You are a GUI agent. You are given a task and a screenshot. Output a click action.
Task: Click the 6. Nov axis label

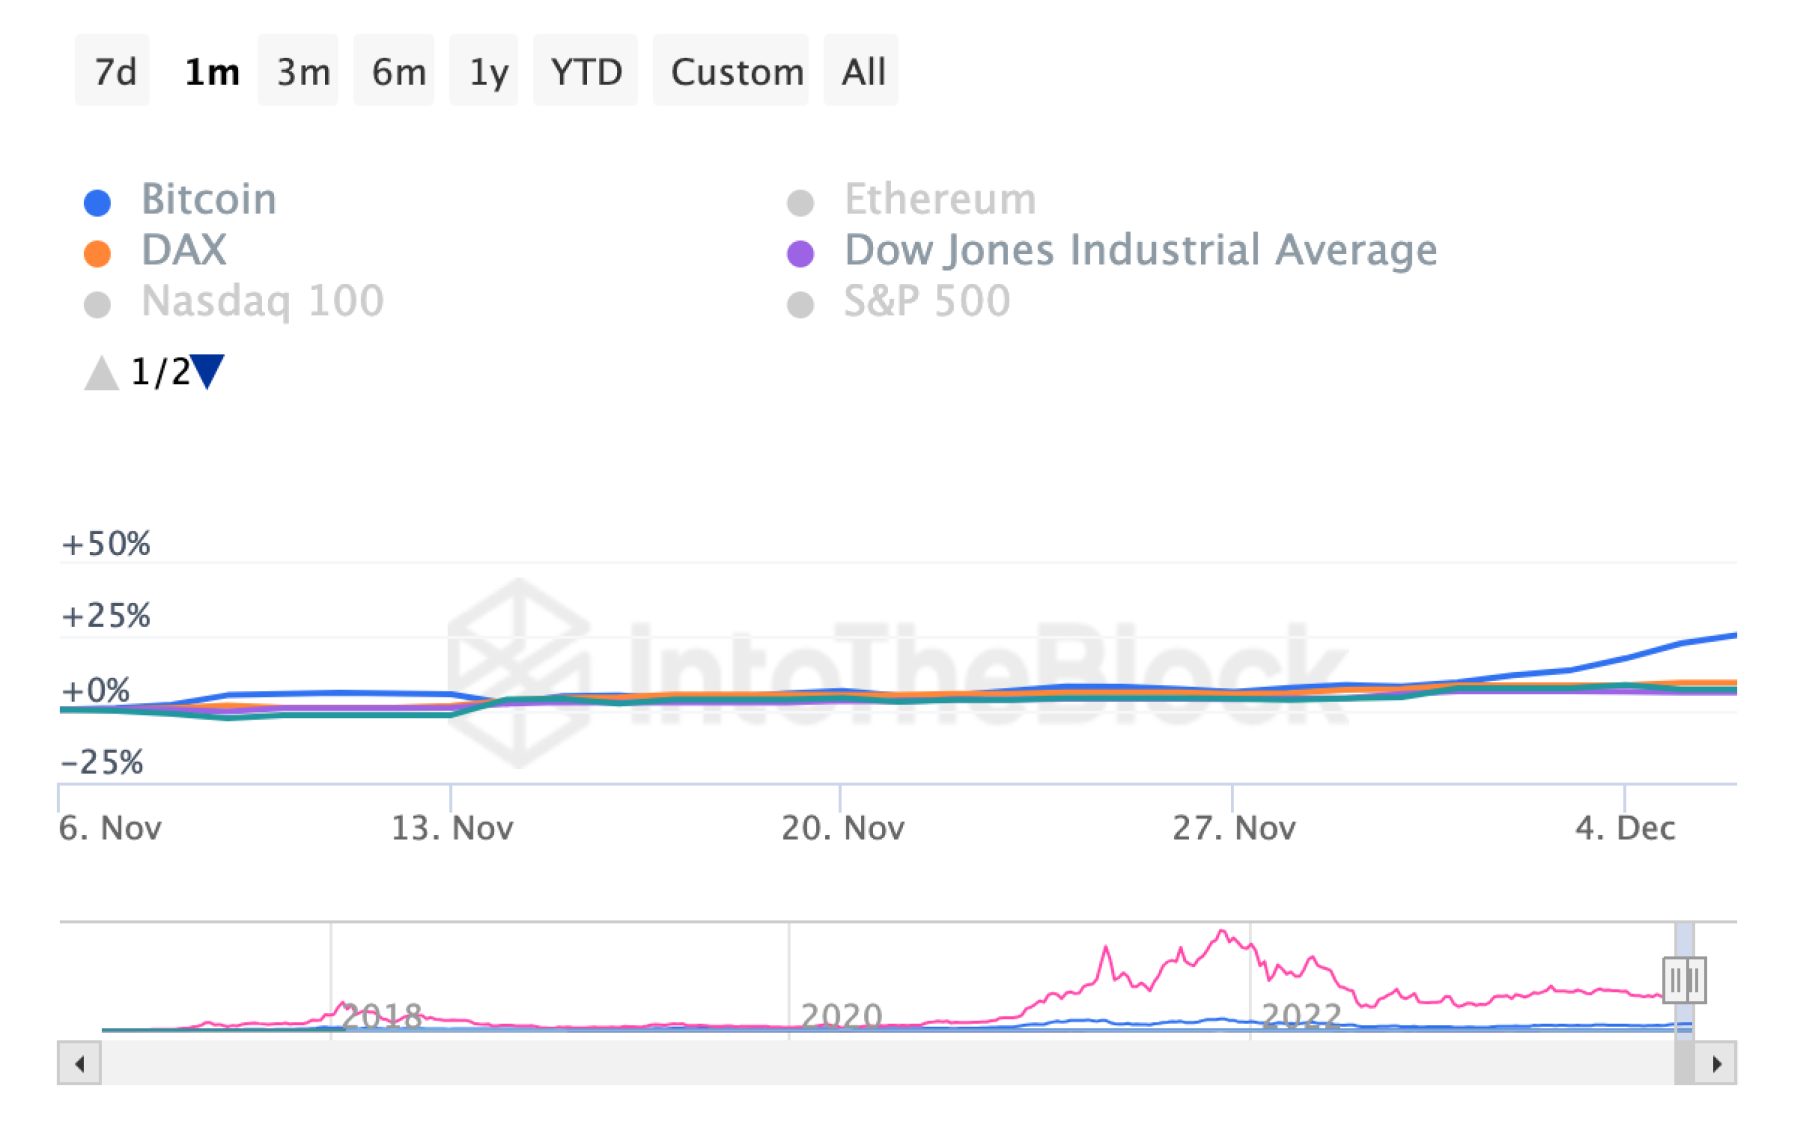[110, 828]
